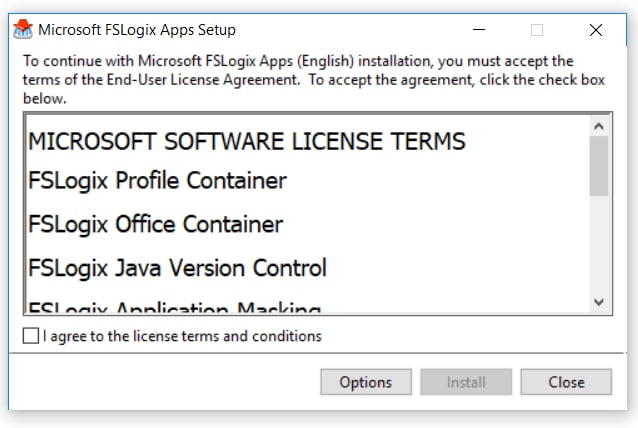638x428 pixels.
Task: Minimize the FSLogix Apps Setup window
Action: [x=482, y=30]
